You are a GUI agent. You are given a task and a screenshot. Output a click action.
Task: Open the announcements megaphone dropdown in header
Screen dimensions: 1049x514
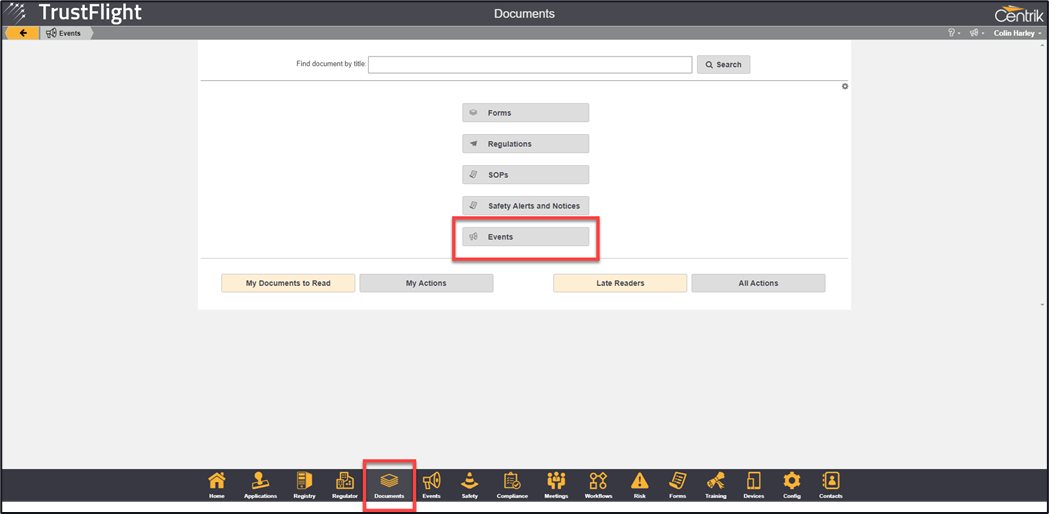[x=977, y=33]
